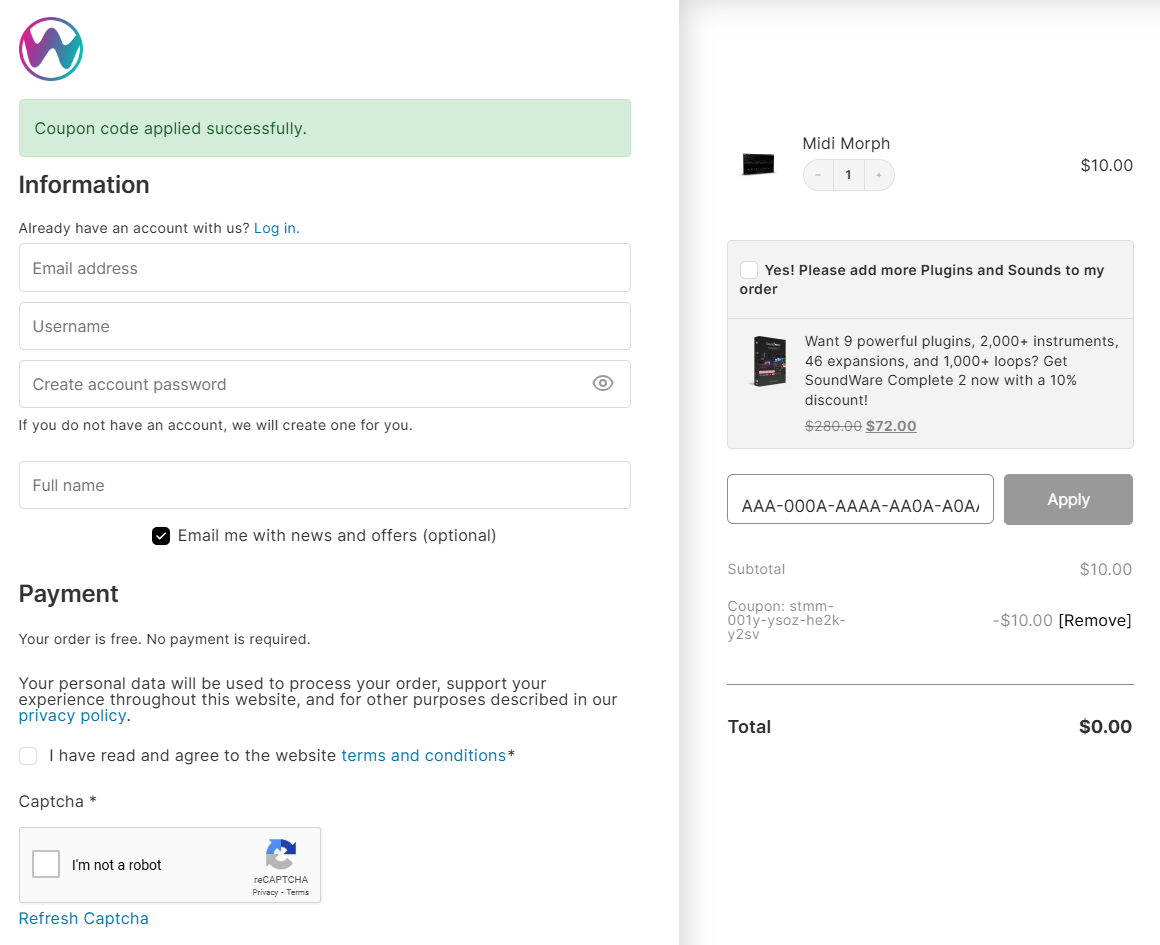Toggle password visibility eye icon
Screen dimensions: 1160x945
(x=603, y=383)
